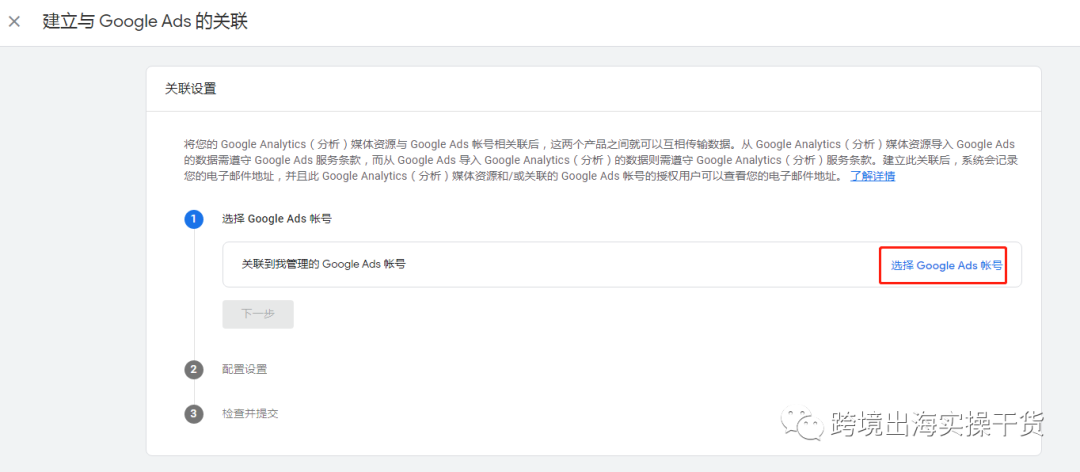Click the 选择 Google Ads 帐号 link
Image resolution: width=1080 pixels, height=472 pixels.
(x=946, y=265)
